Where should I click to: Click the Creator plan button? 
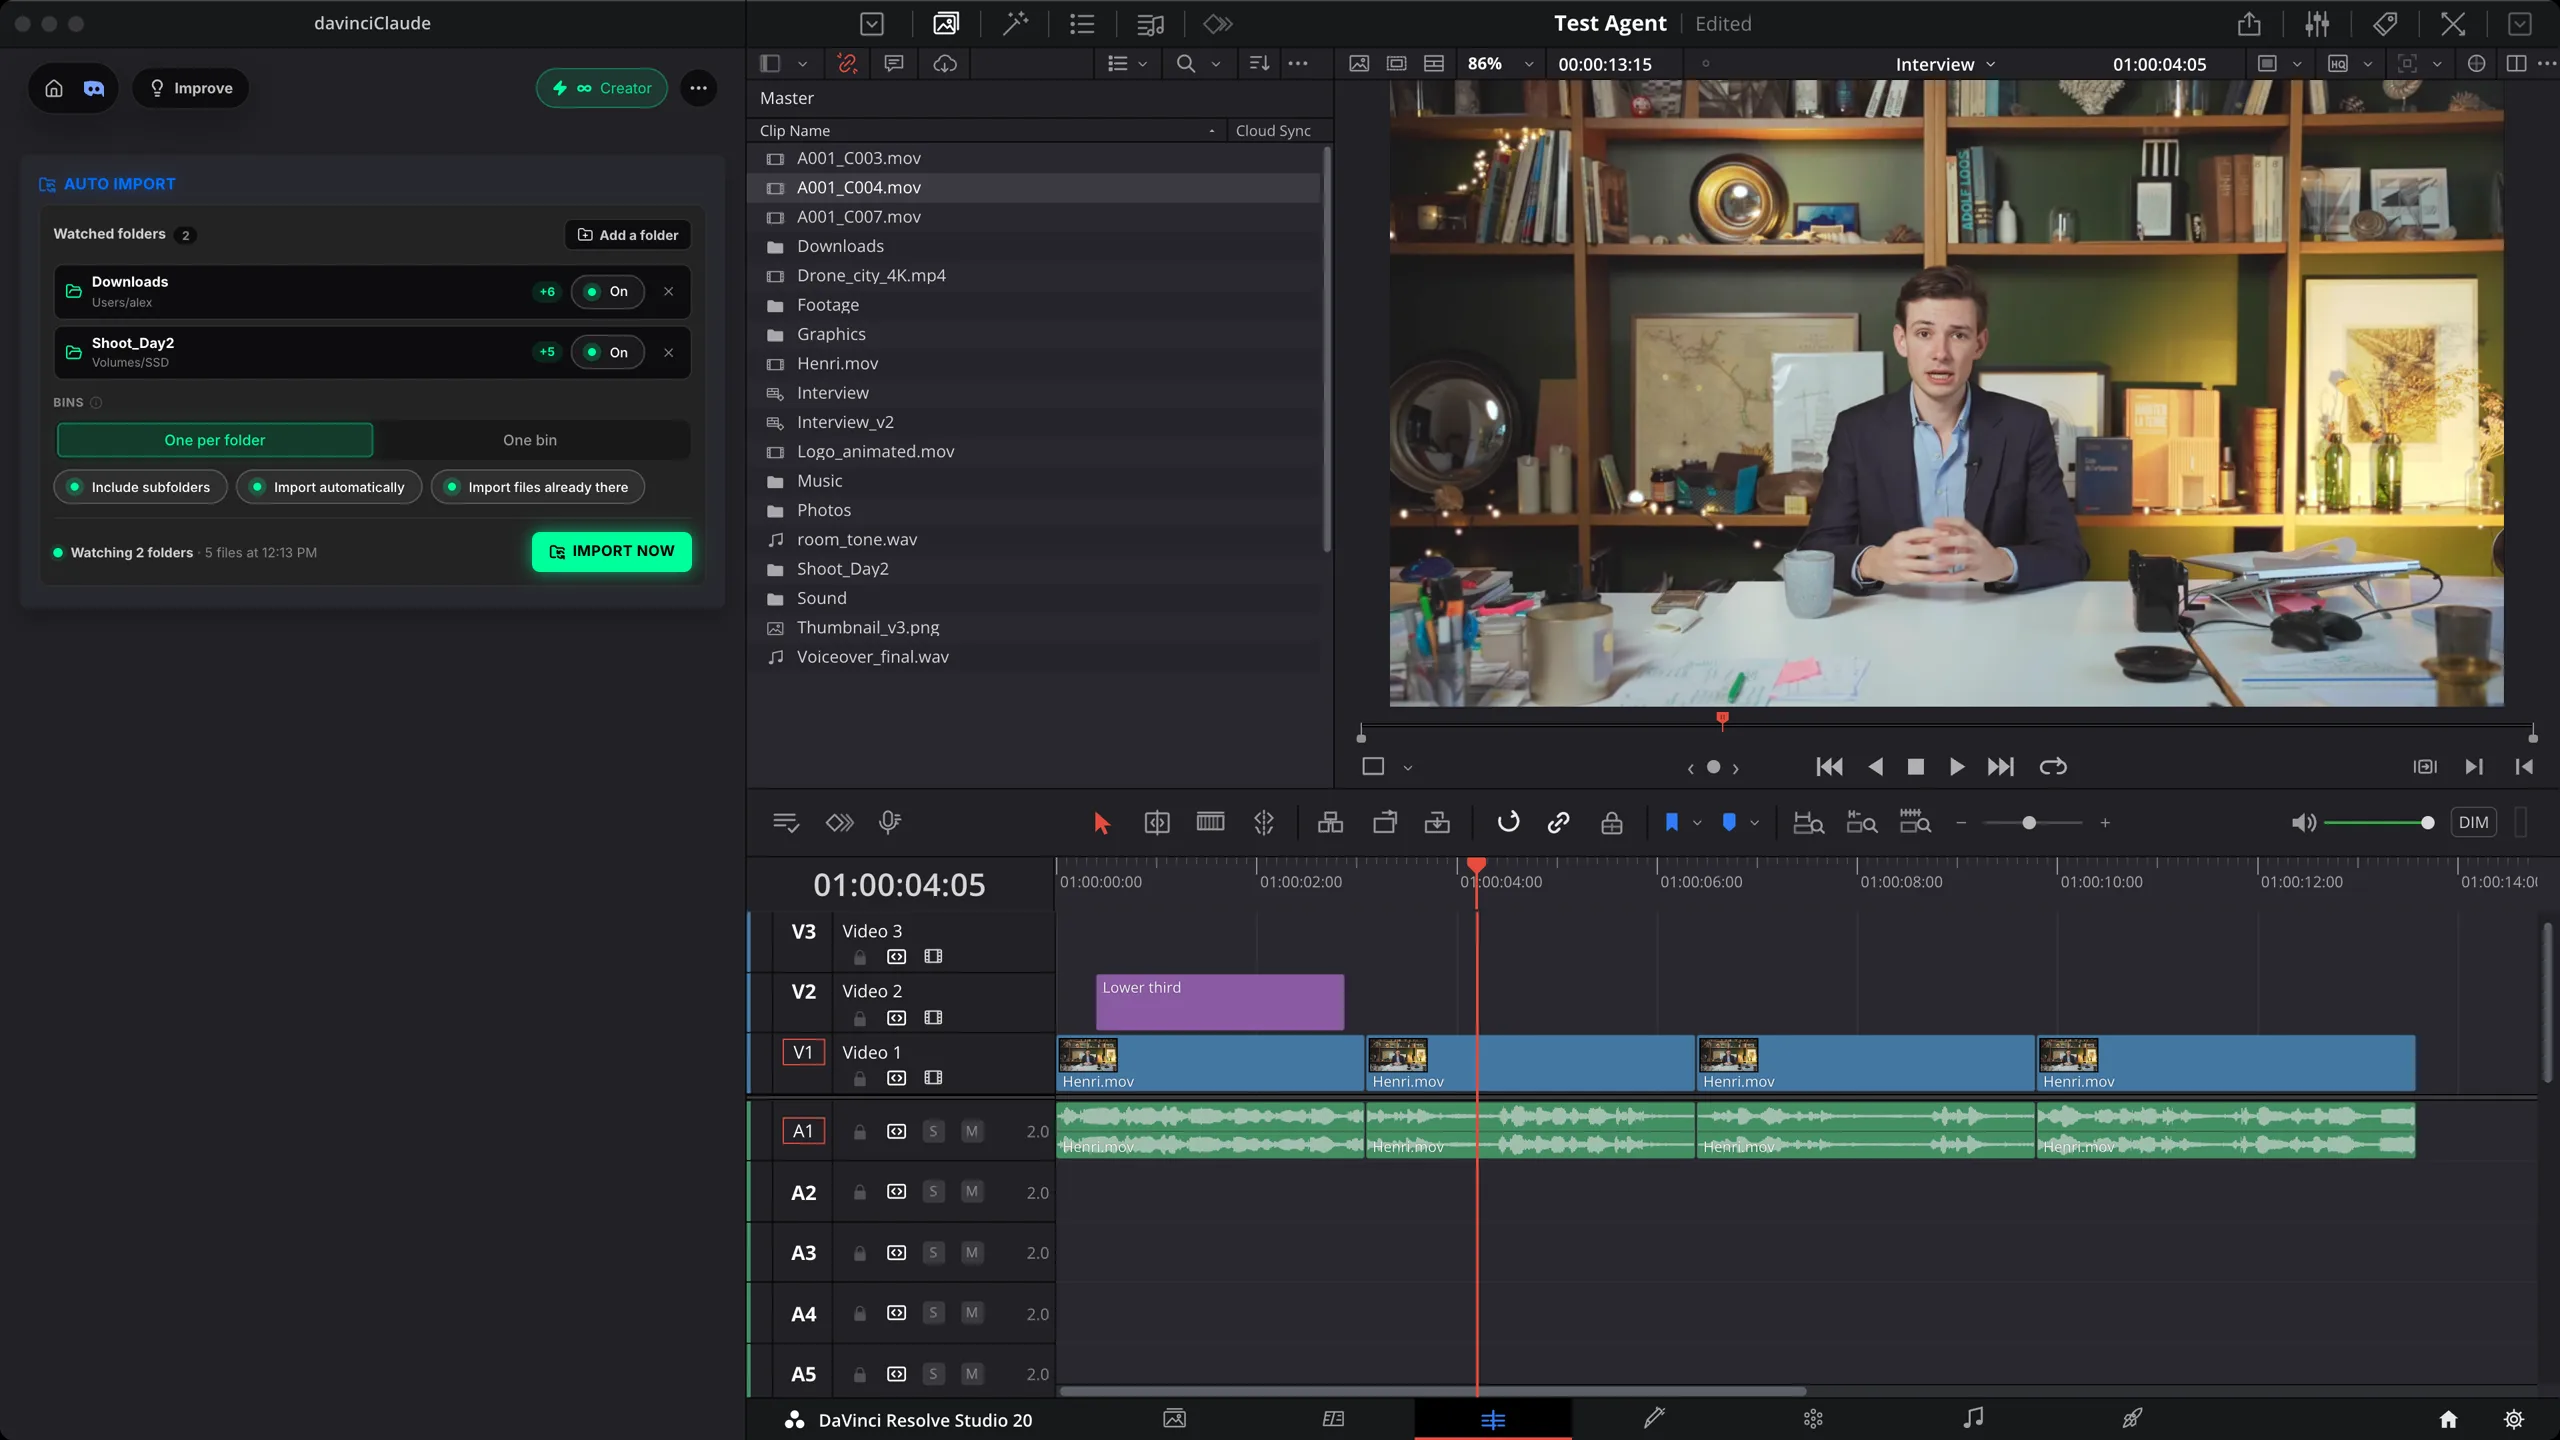pos(602,88)
